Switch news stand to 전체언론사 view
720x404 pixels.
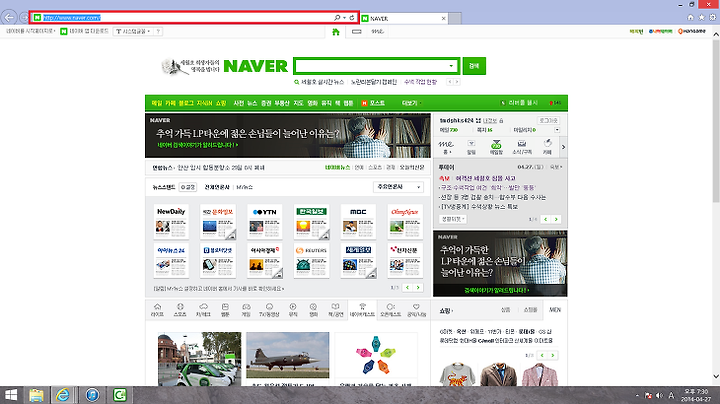click(x=217, y=187)
